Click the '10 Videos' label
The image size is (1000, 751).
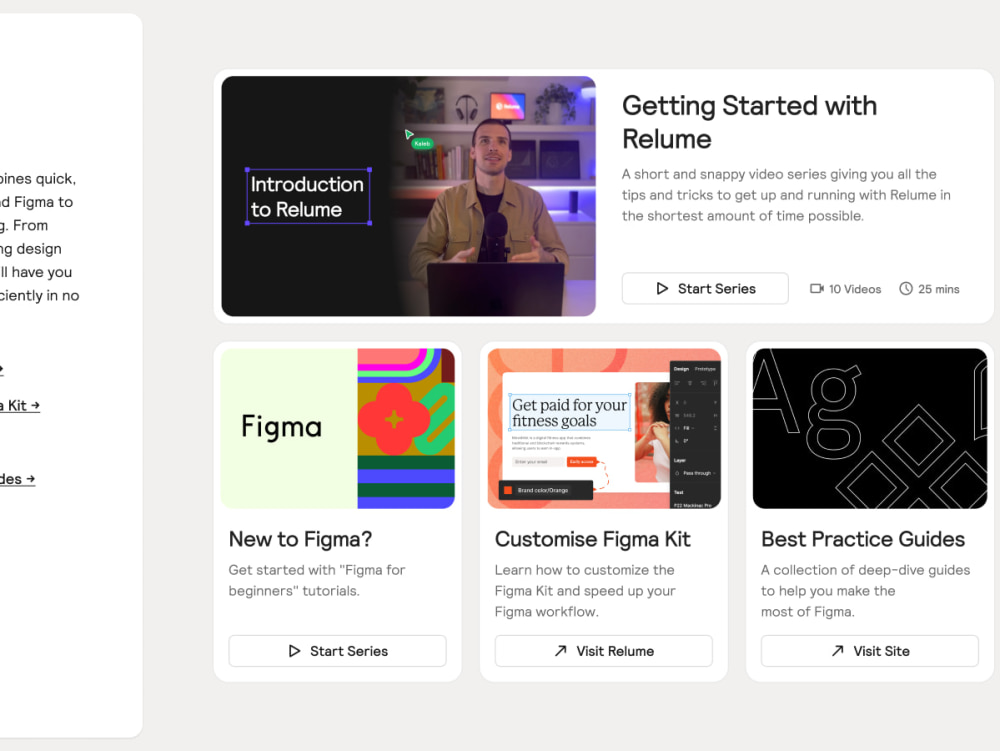(x=855, y=289)
